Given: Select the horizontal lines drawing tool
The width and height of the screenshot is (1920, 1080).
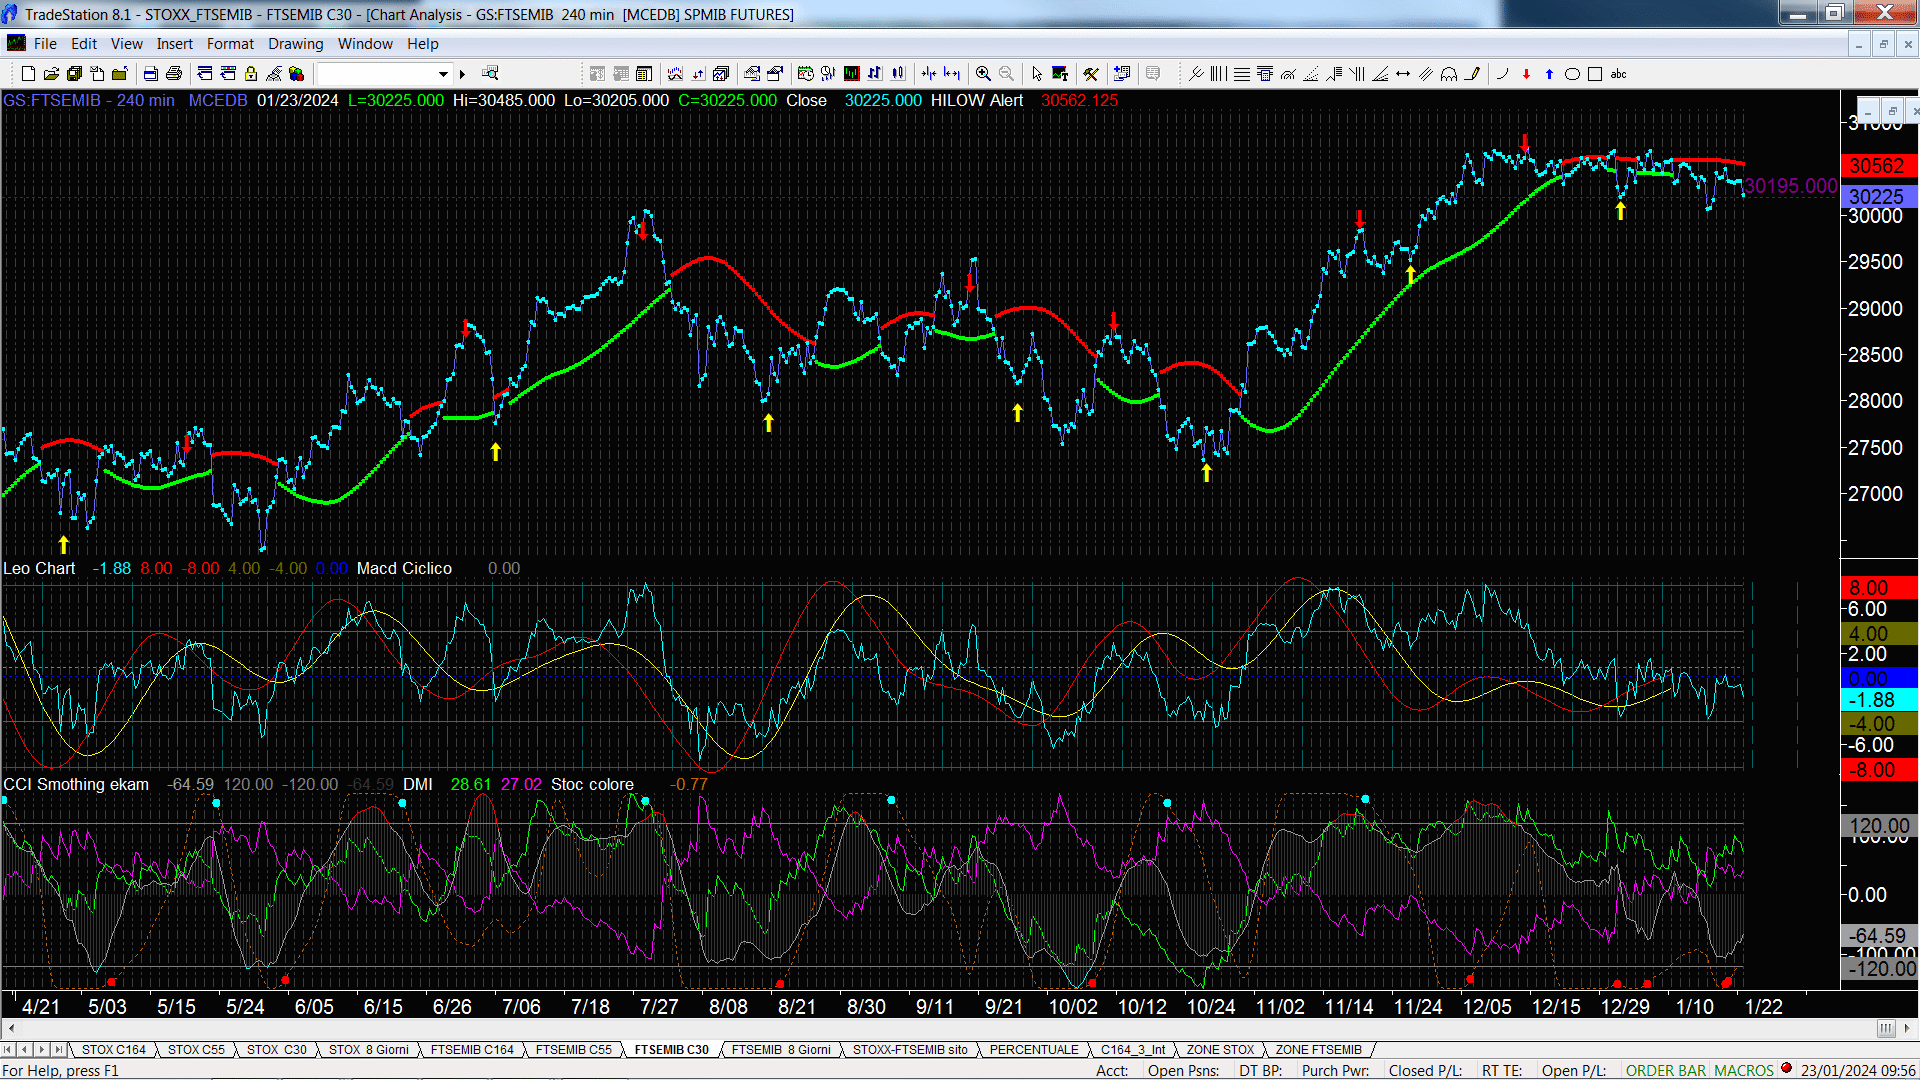Looking at the screenshot, I should pos(1242,74).
